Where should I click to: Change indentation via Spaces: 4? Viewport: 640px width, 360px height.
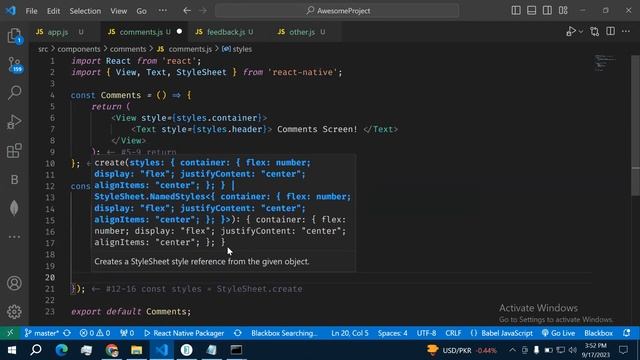tap(392, 333)
